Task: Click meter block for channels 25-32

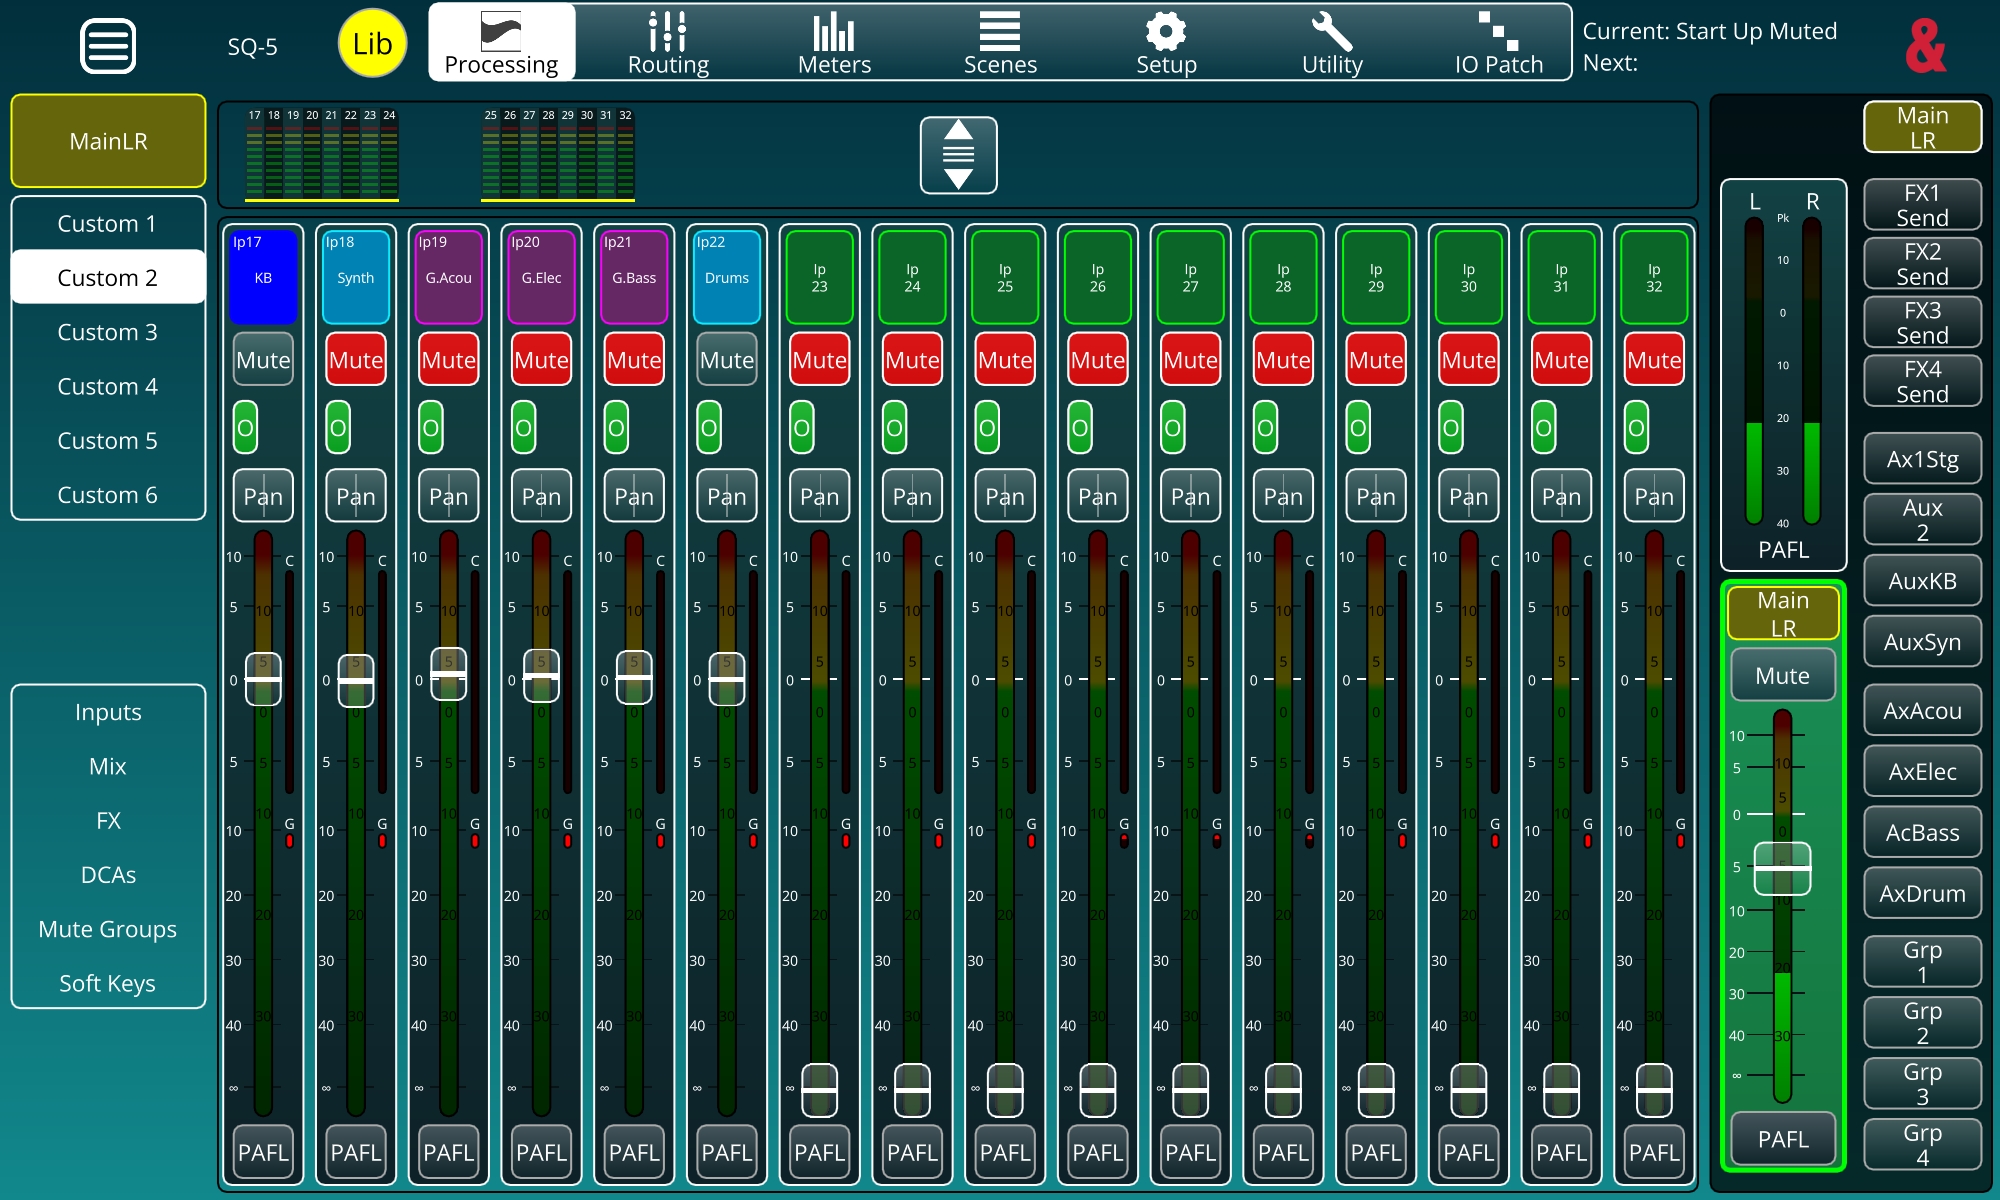Action: click(558, 155)
